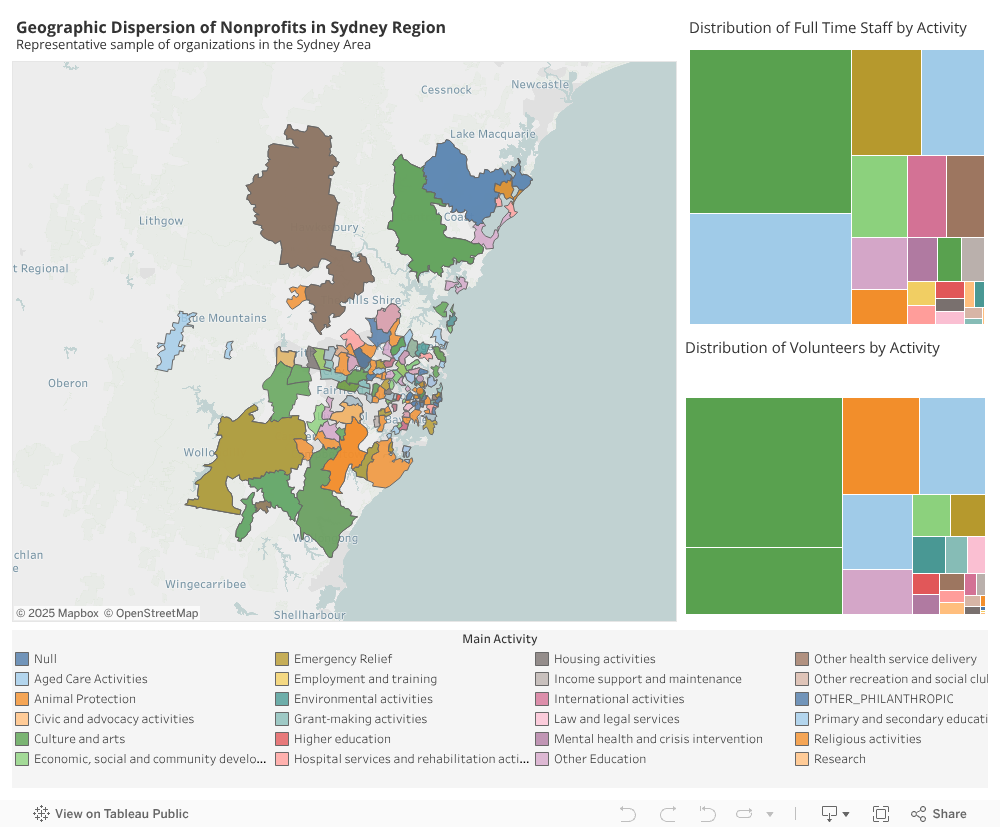
Task: Open the View on Tableau Public link
Action: click(x=121, y=814)
